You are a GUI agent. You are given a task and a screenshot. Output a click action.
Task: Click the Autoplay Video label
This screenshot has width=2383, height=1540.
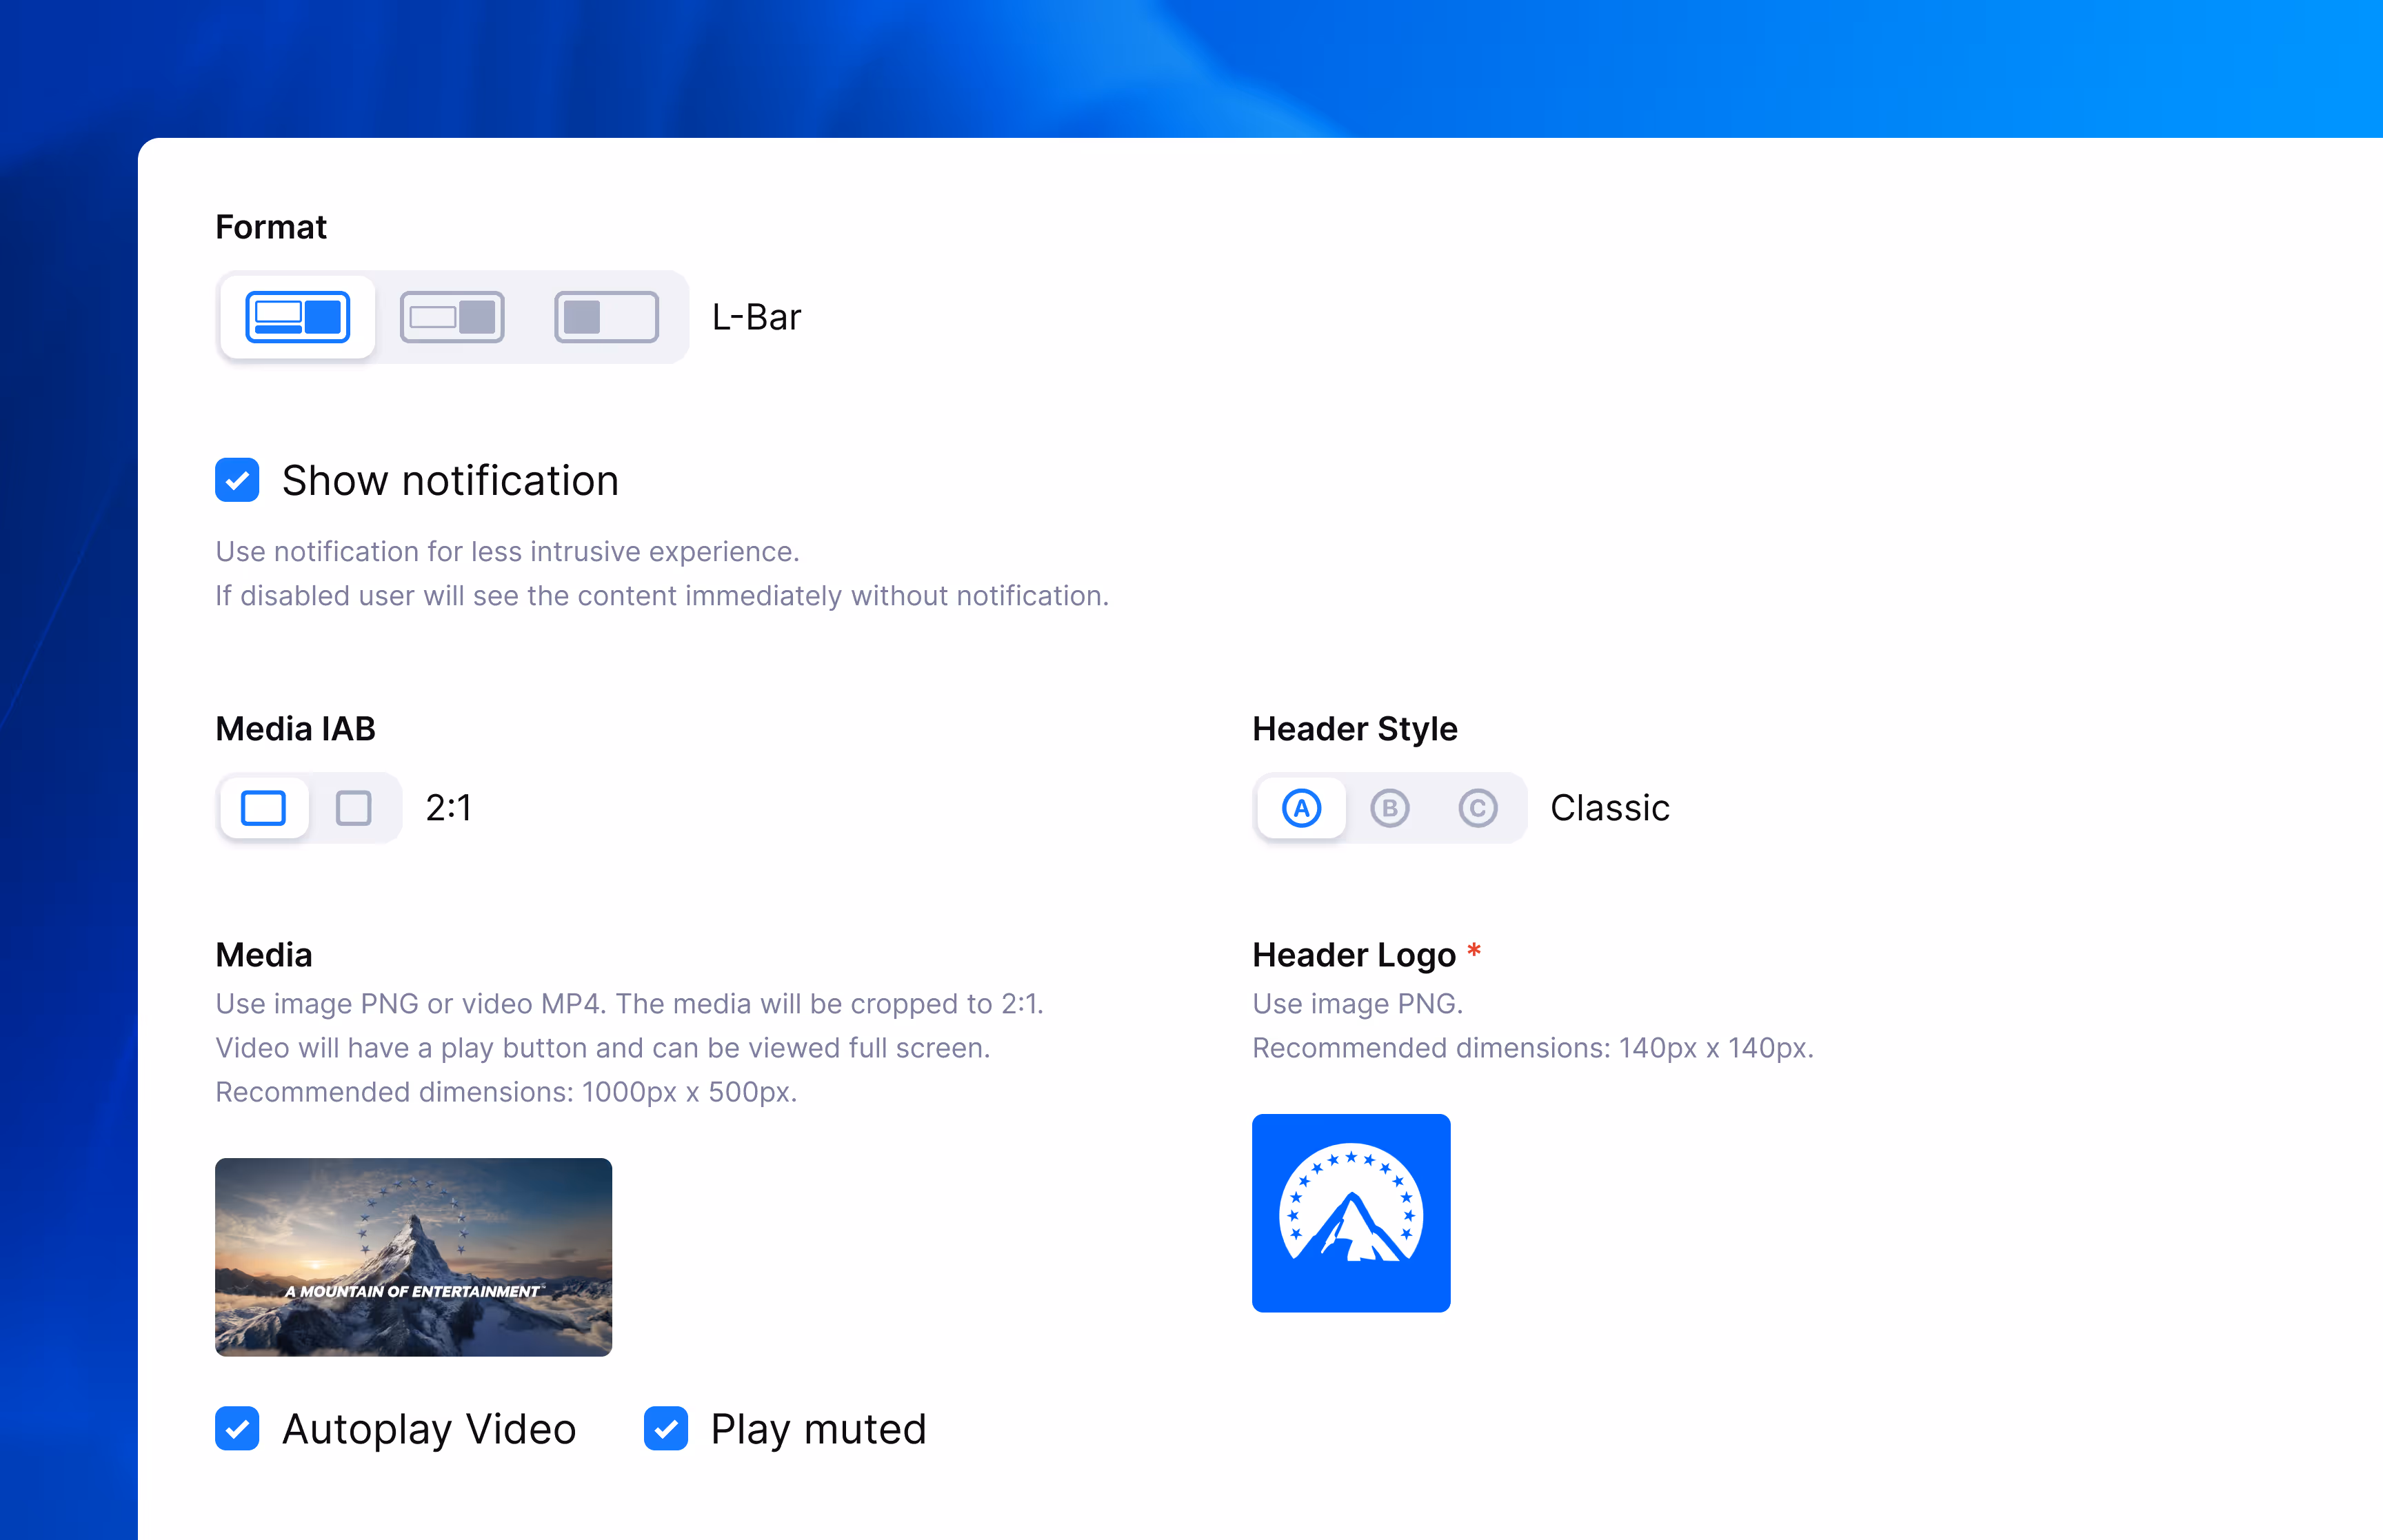429,1429
